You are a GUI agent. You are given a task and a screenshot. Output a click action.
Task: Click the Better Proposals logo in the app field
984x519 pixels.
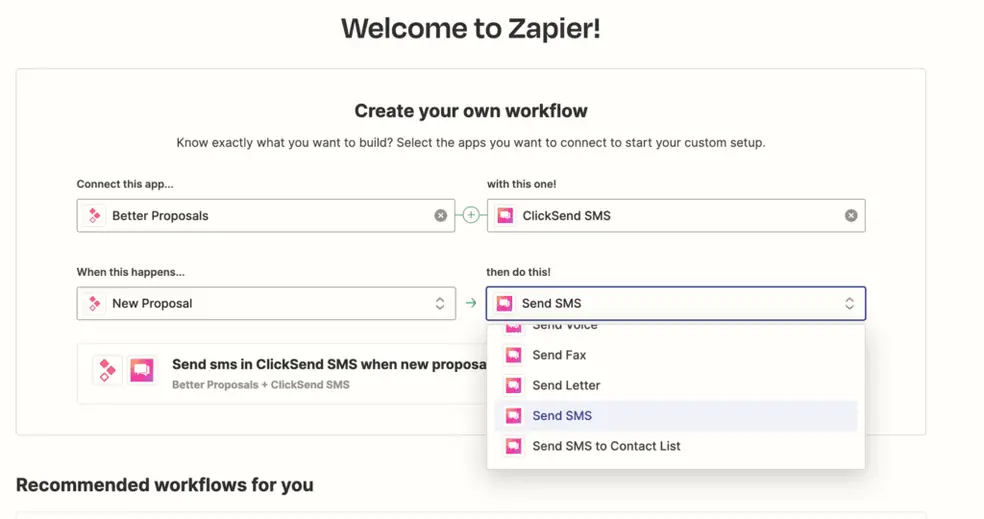click(94, 215)
